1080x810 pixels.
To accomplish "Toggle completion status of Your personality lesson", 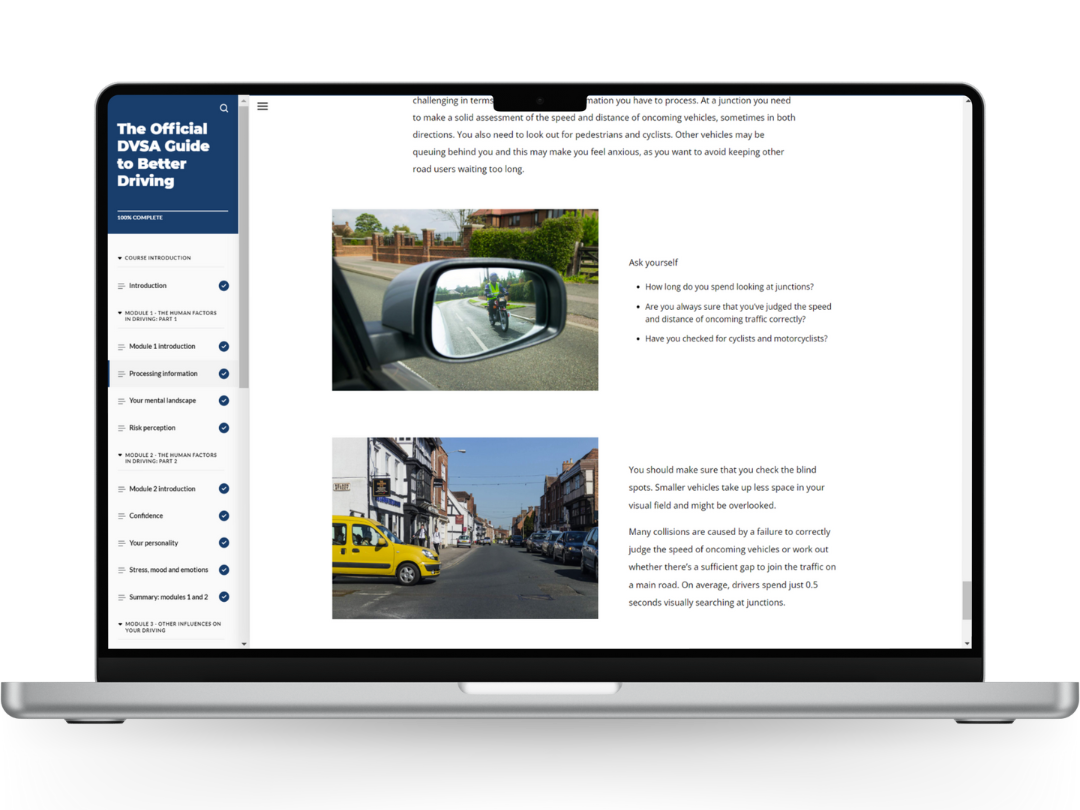I will (224, 542).
